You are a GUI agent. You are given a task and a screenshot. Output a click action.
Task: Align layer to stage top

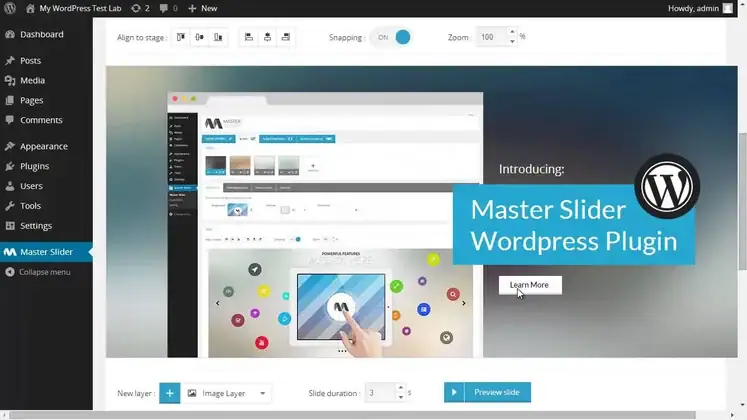181,37
